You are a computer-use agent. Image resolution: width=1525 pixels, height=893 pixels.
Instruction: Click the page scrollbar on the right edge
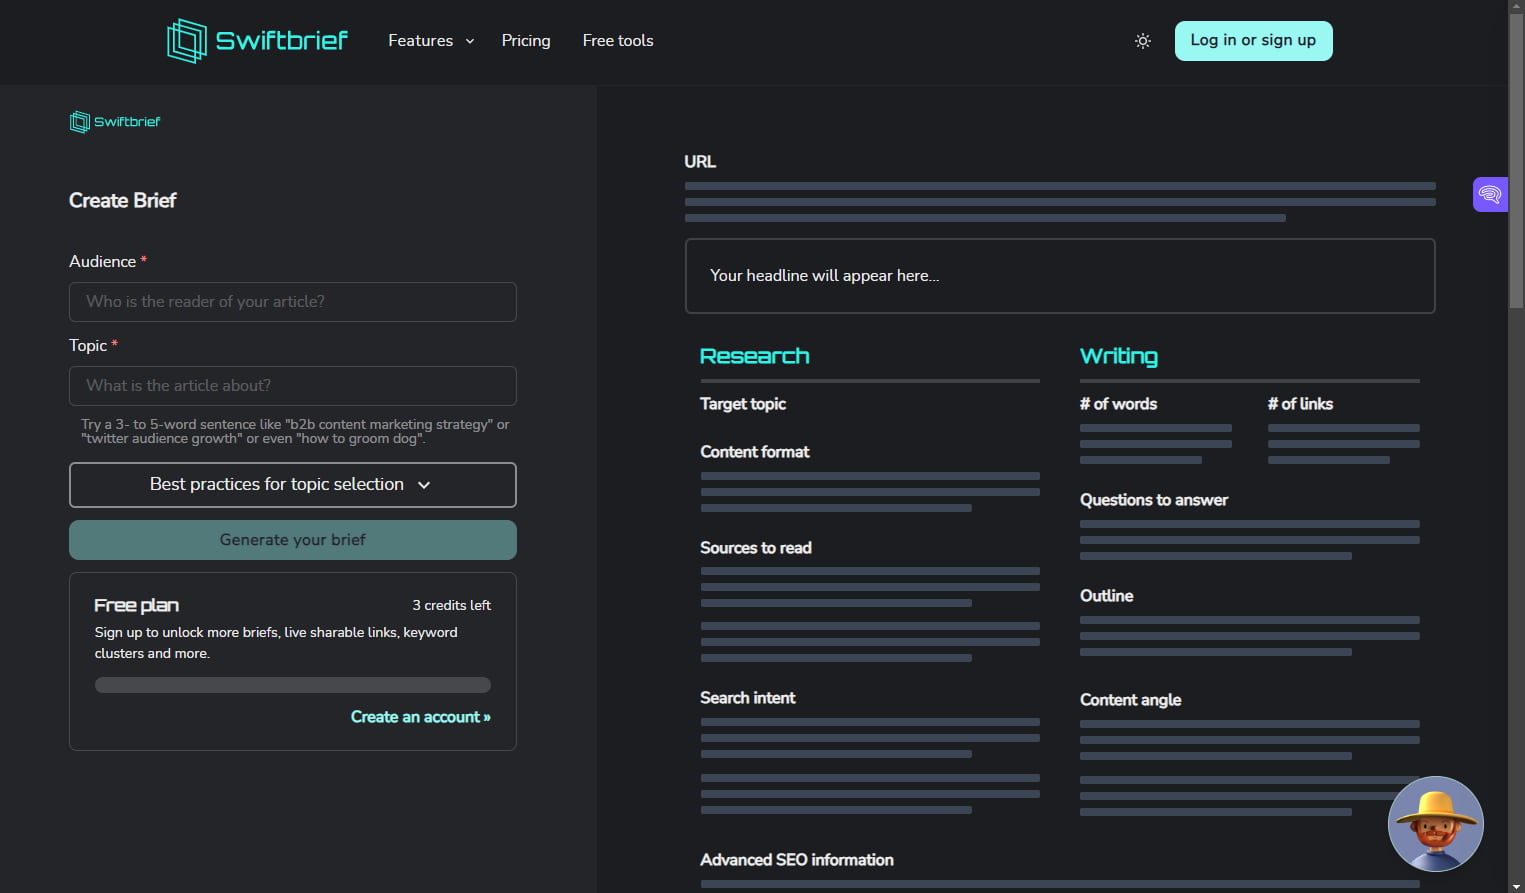pyautogui.click(x=1516, y=150)
